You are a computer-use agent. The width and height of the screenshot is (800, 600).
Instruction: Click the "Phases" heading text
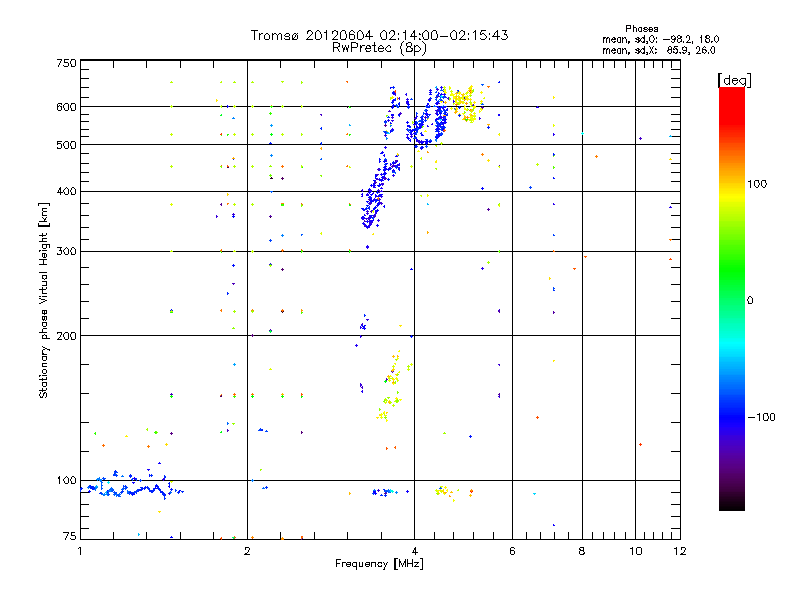[641, 29]
